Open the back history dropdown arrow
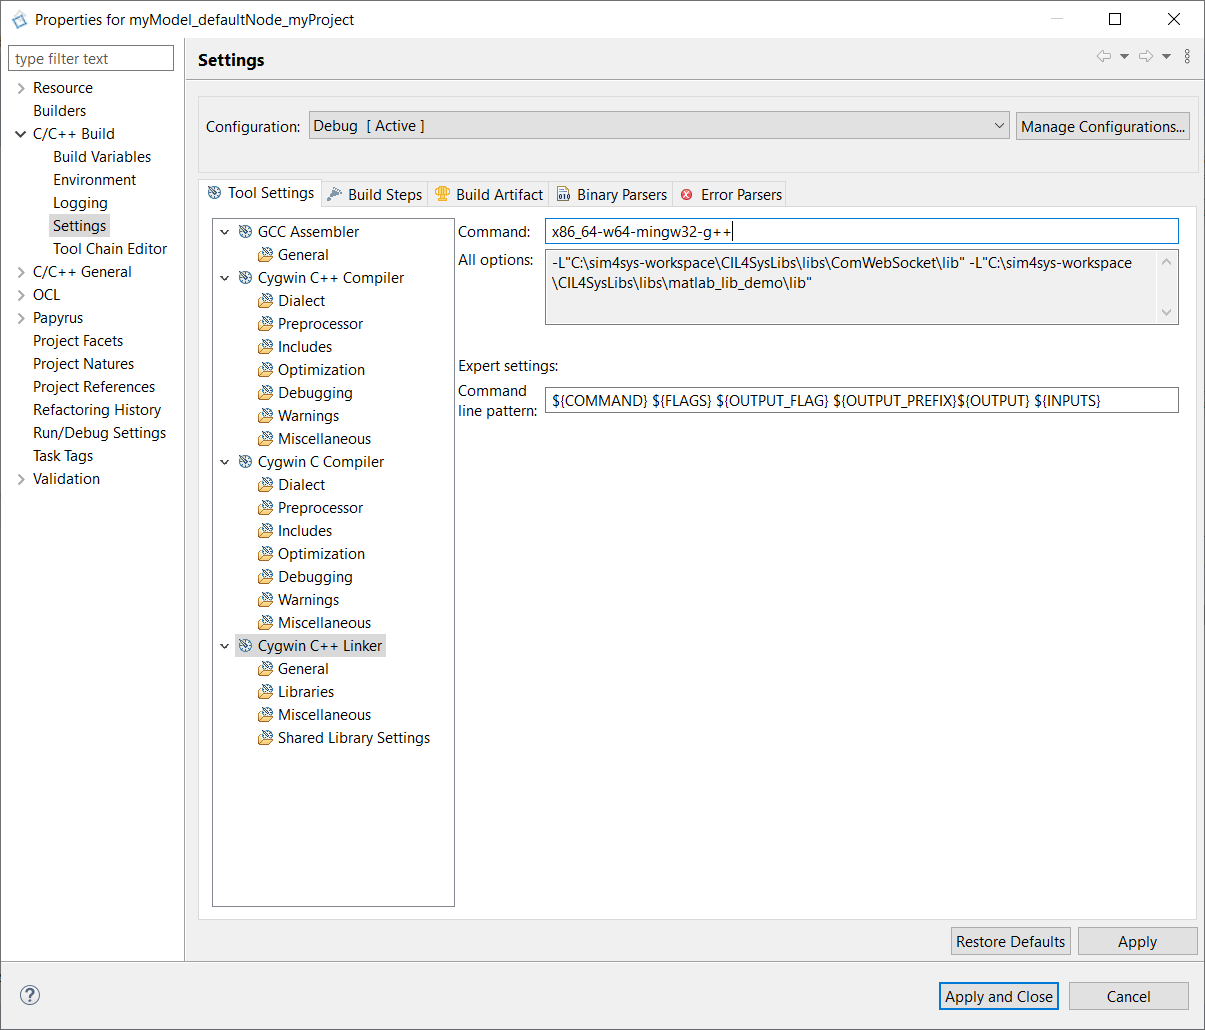Viewport: 1205px width, 1030px height. [x=1124, y=56]
